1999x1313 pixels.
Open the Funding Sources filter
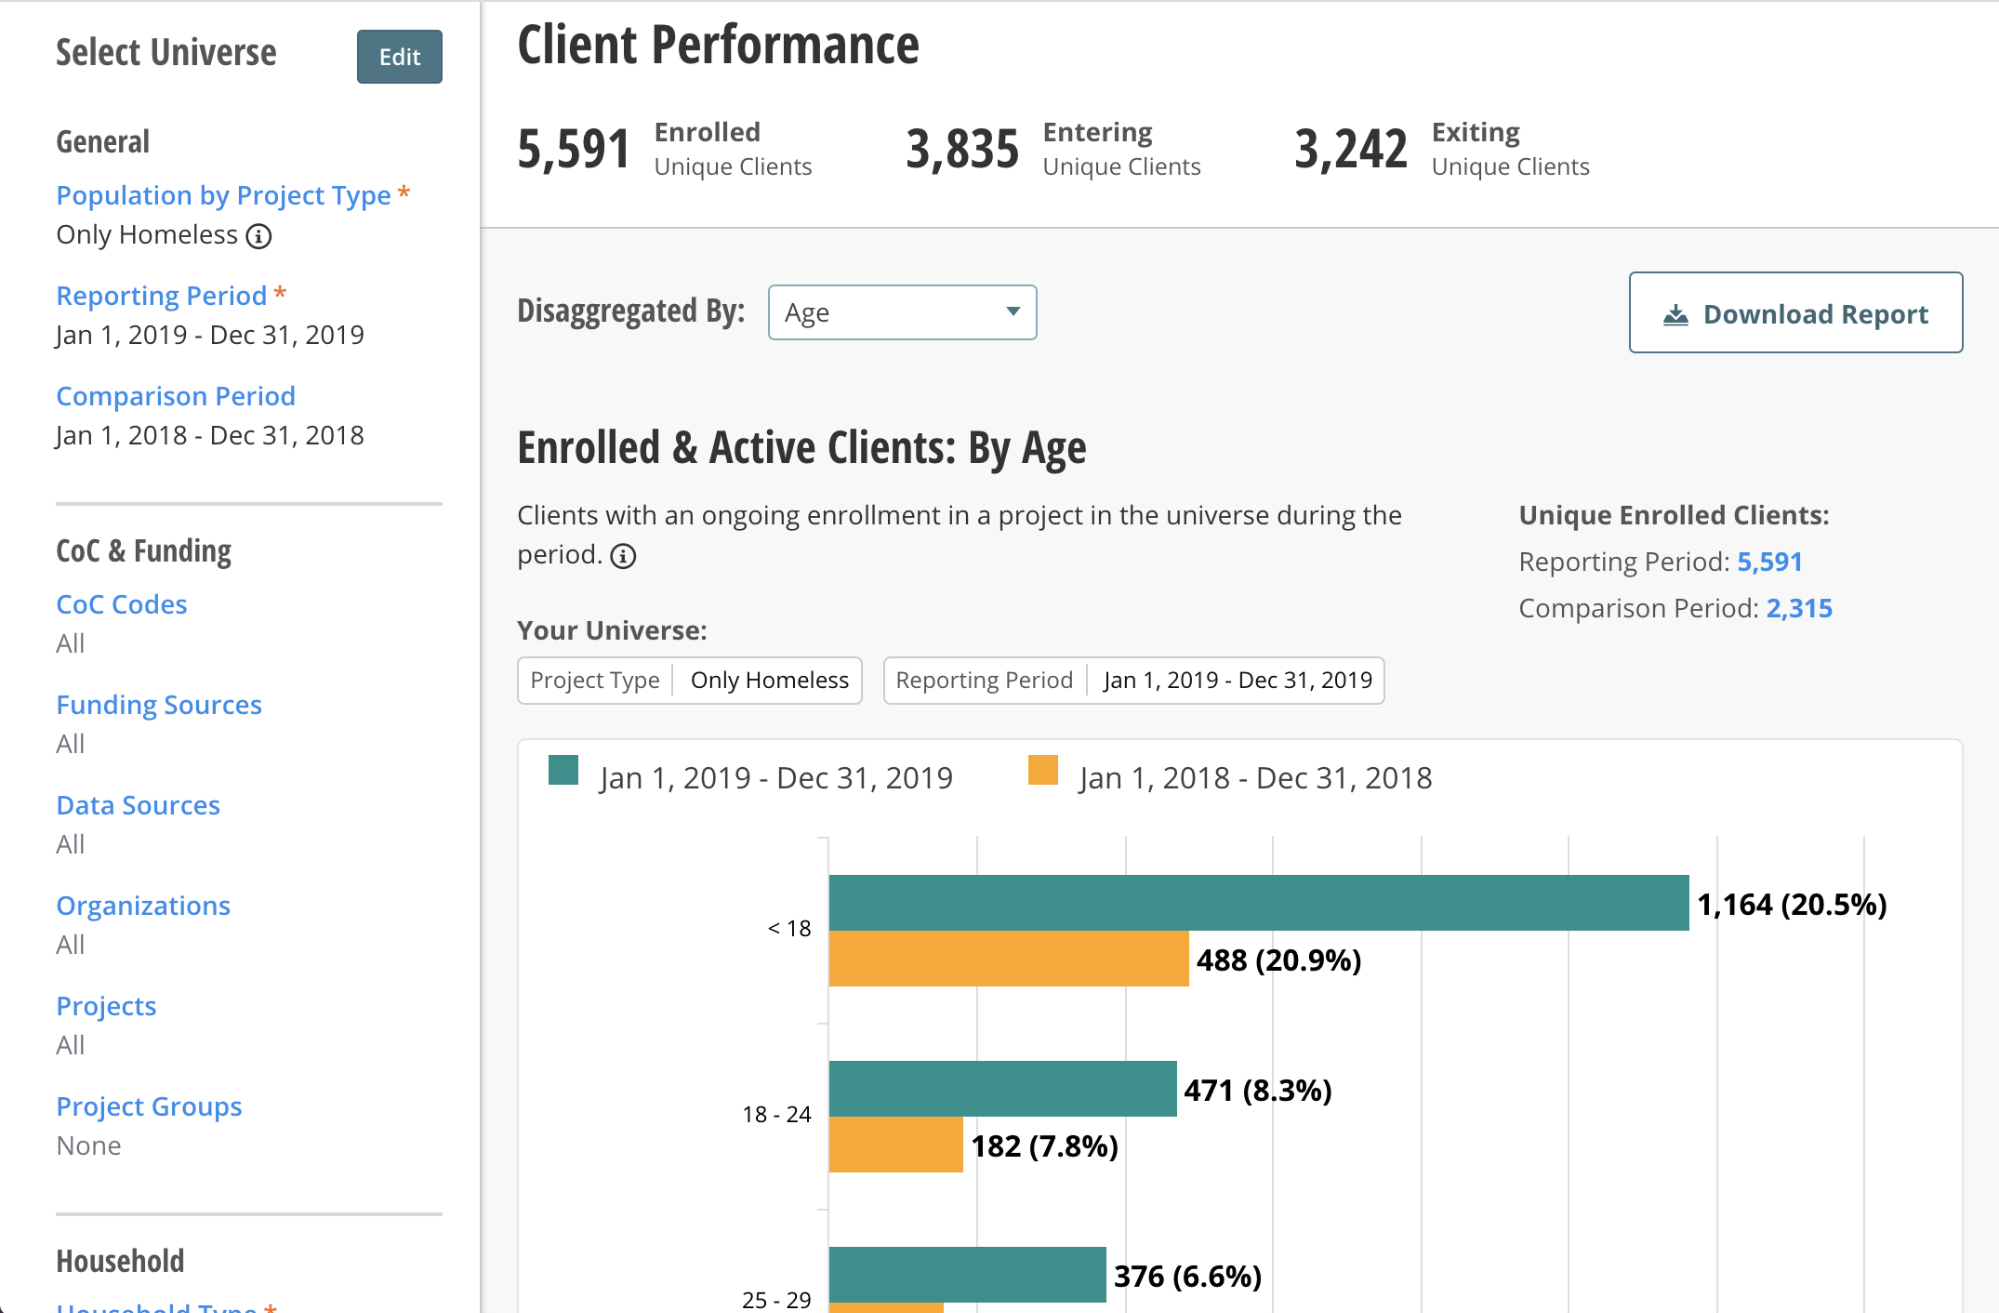tap(159, 705)
